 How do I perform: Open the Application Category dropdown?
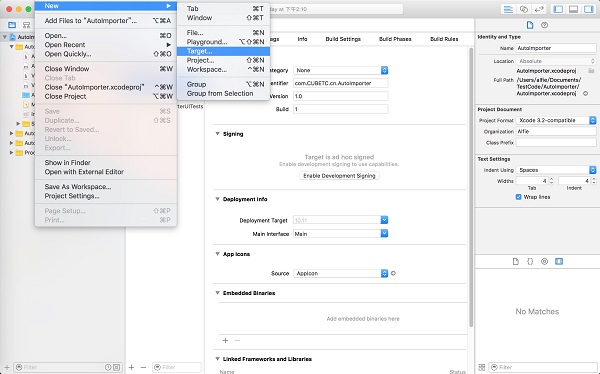coord(341,70)
